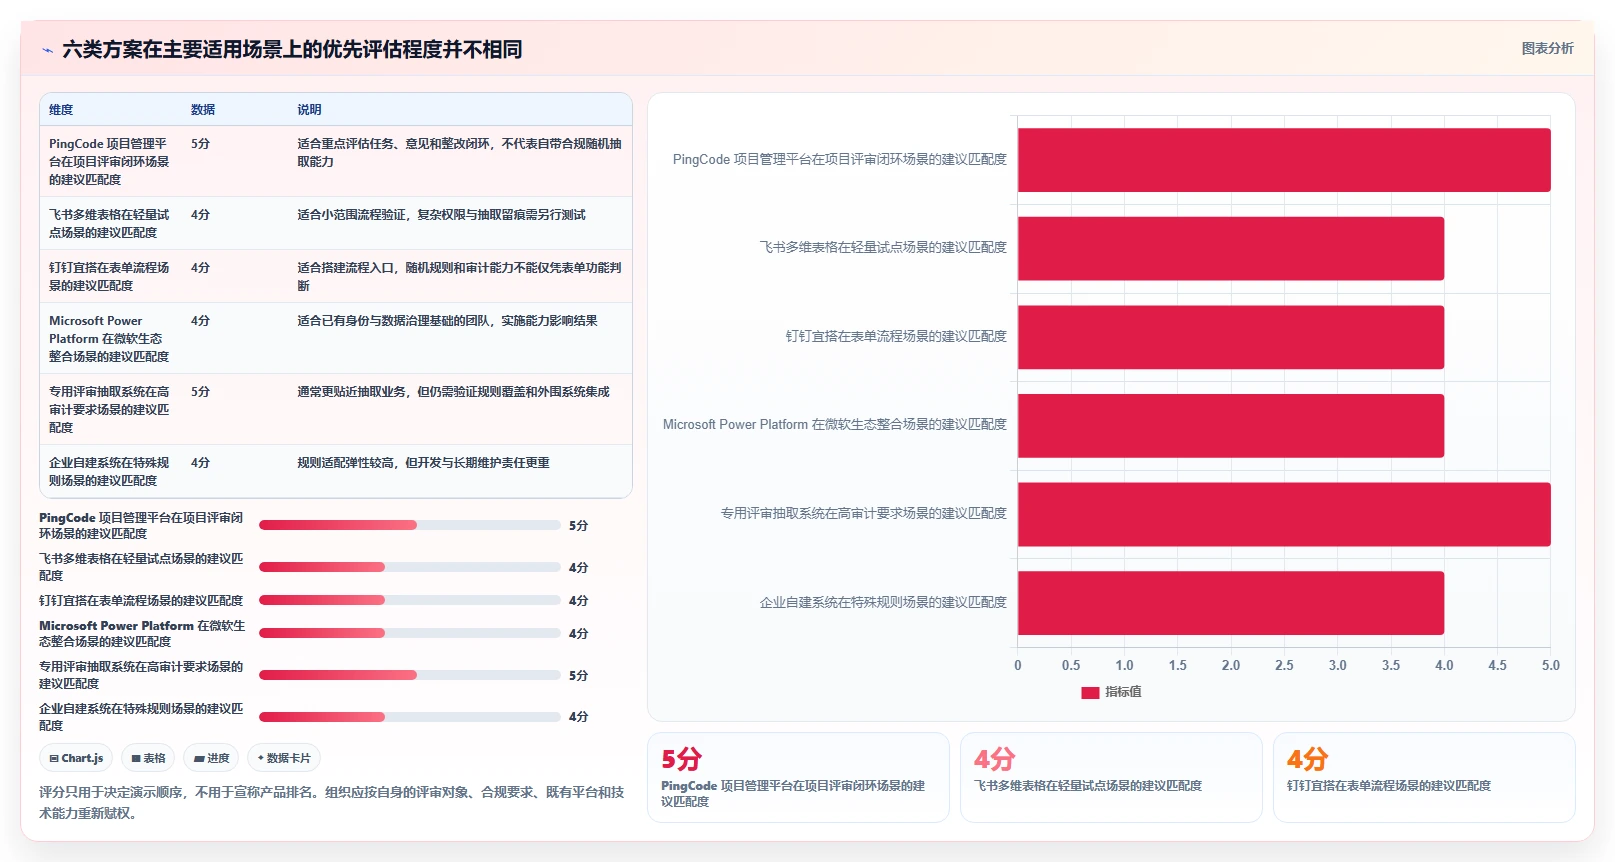Open the 4分 飞书多维表格 summary card
Image resolution: width=1615 pixels, height=862 pixels.
click(1111, 777)
